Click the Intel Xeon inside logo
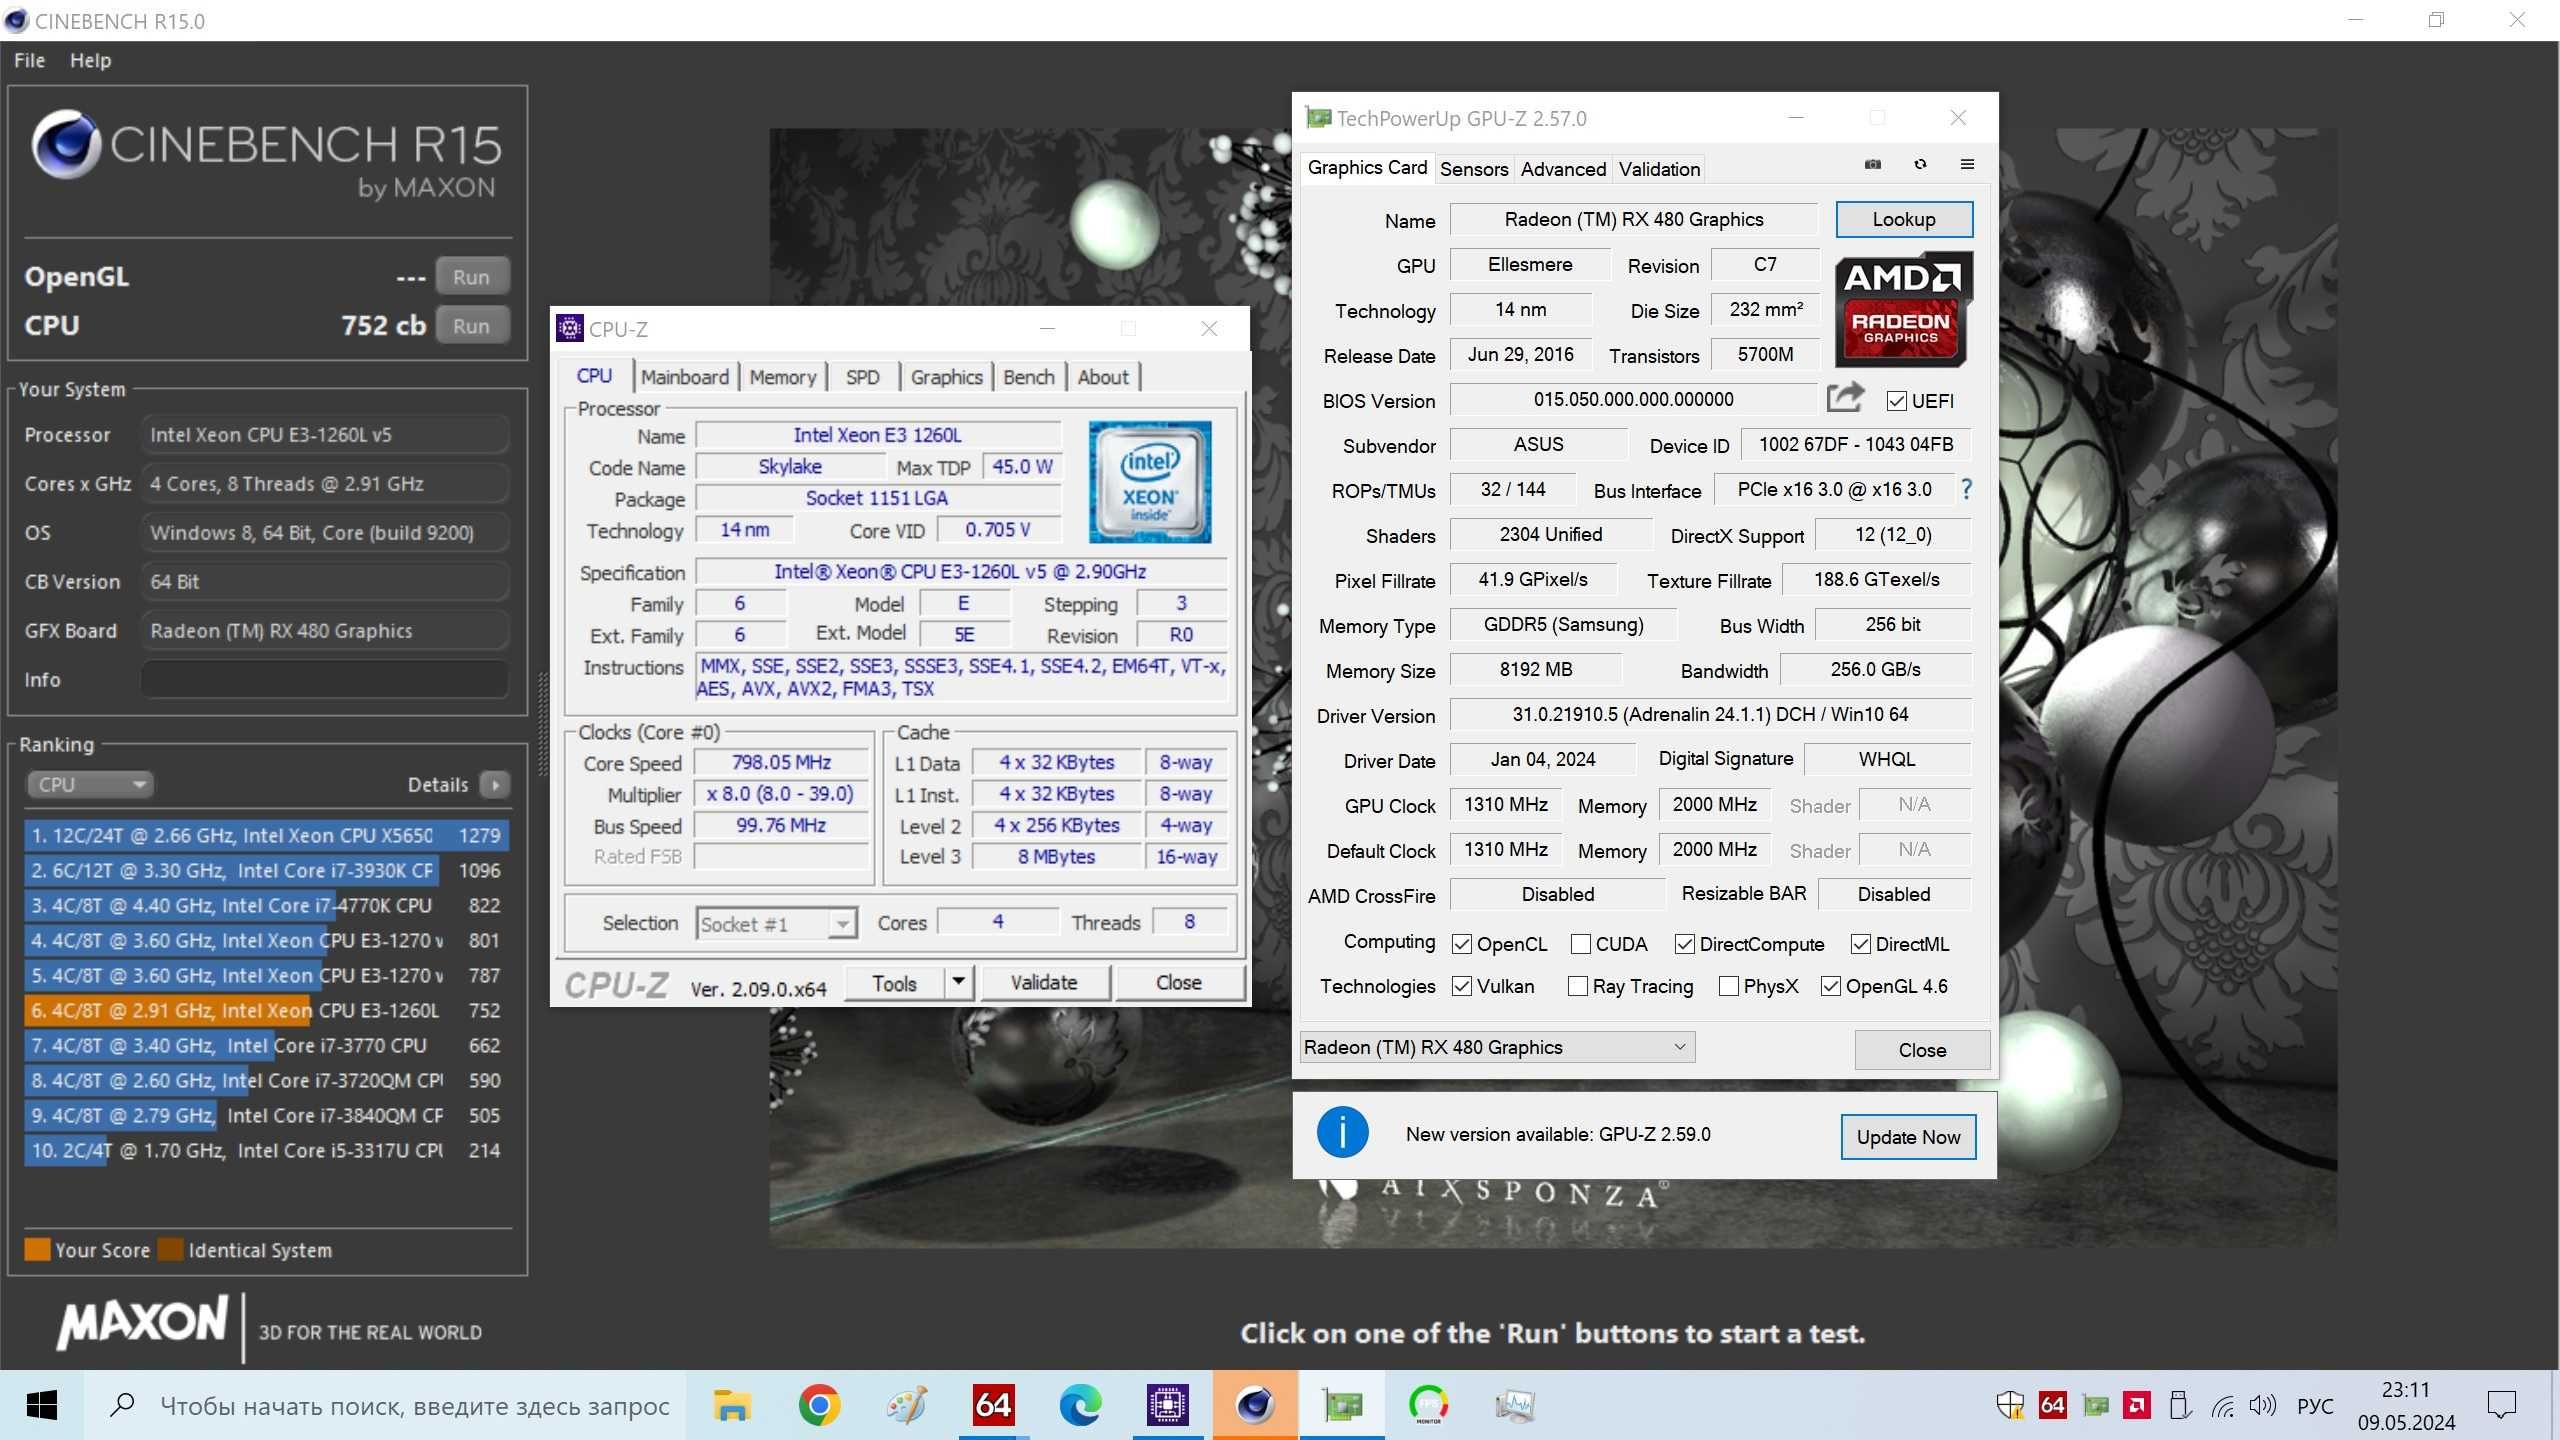The width and height of the screenshot is (2560, 1440). [1150, 482]
